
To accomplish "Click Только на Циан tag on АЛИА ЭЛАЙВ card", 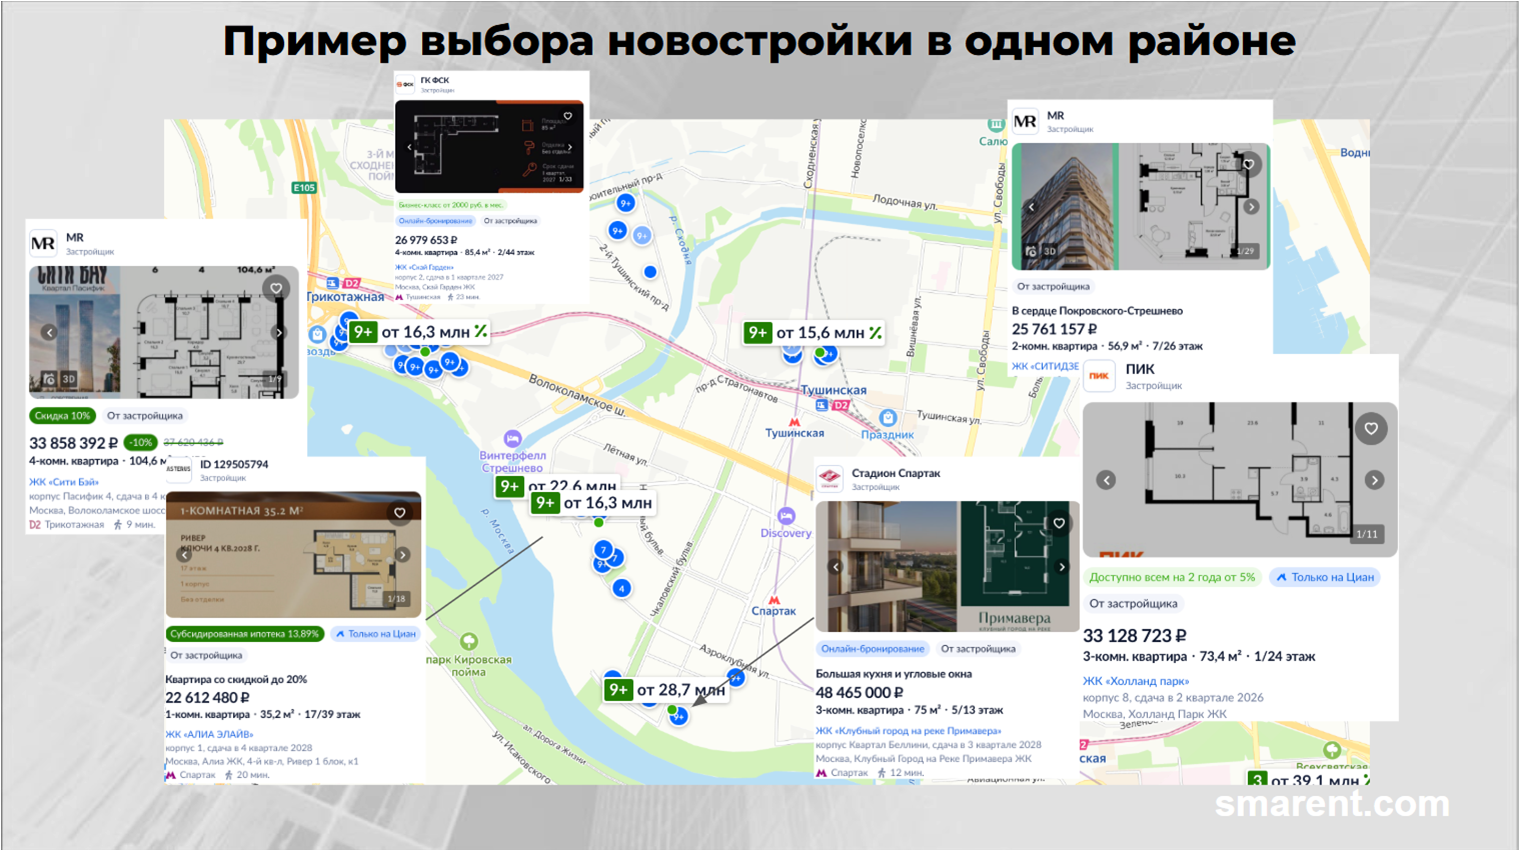I will 375,634.
